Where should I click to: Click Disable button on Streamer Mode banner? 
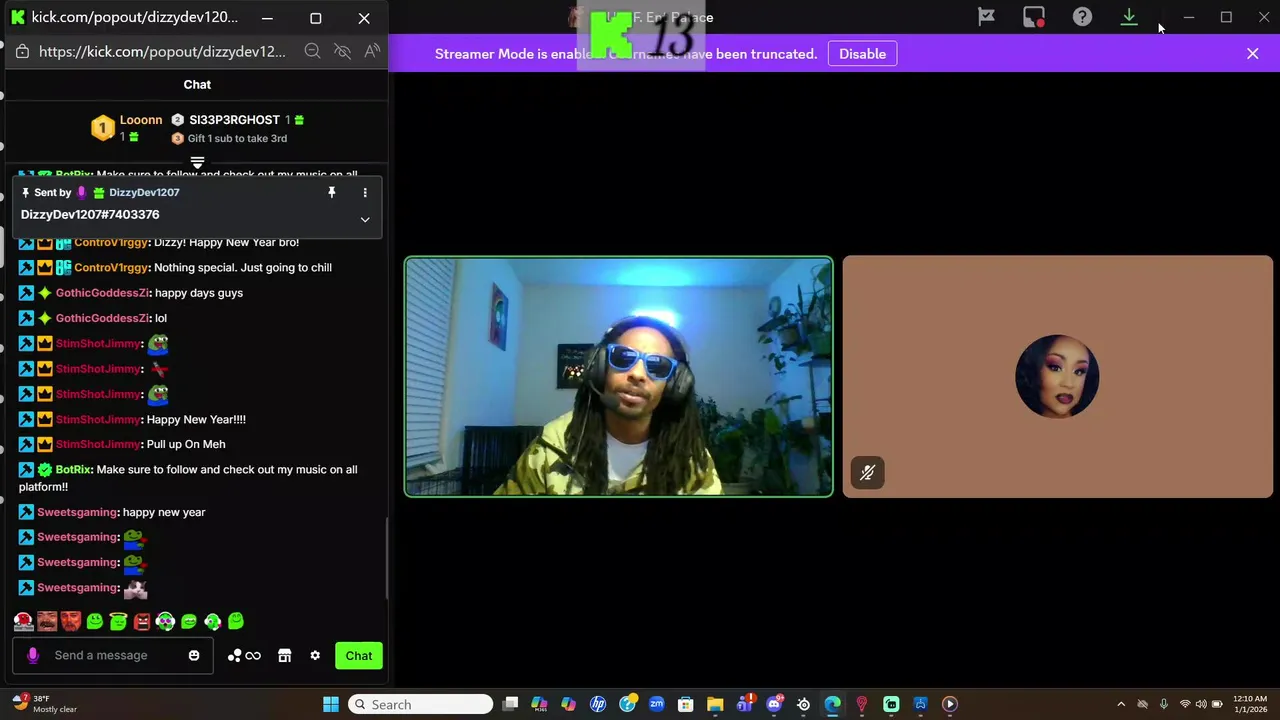862,54
